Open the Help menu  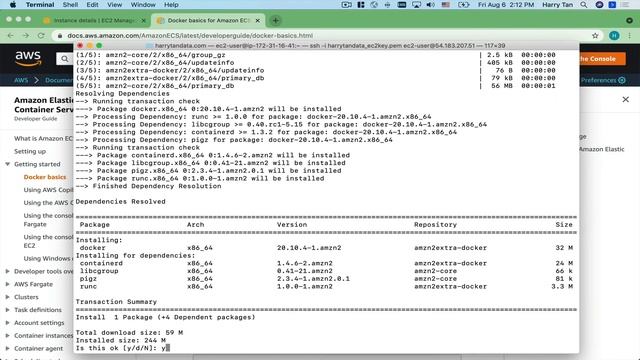click(171, 5)
